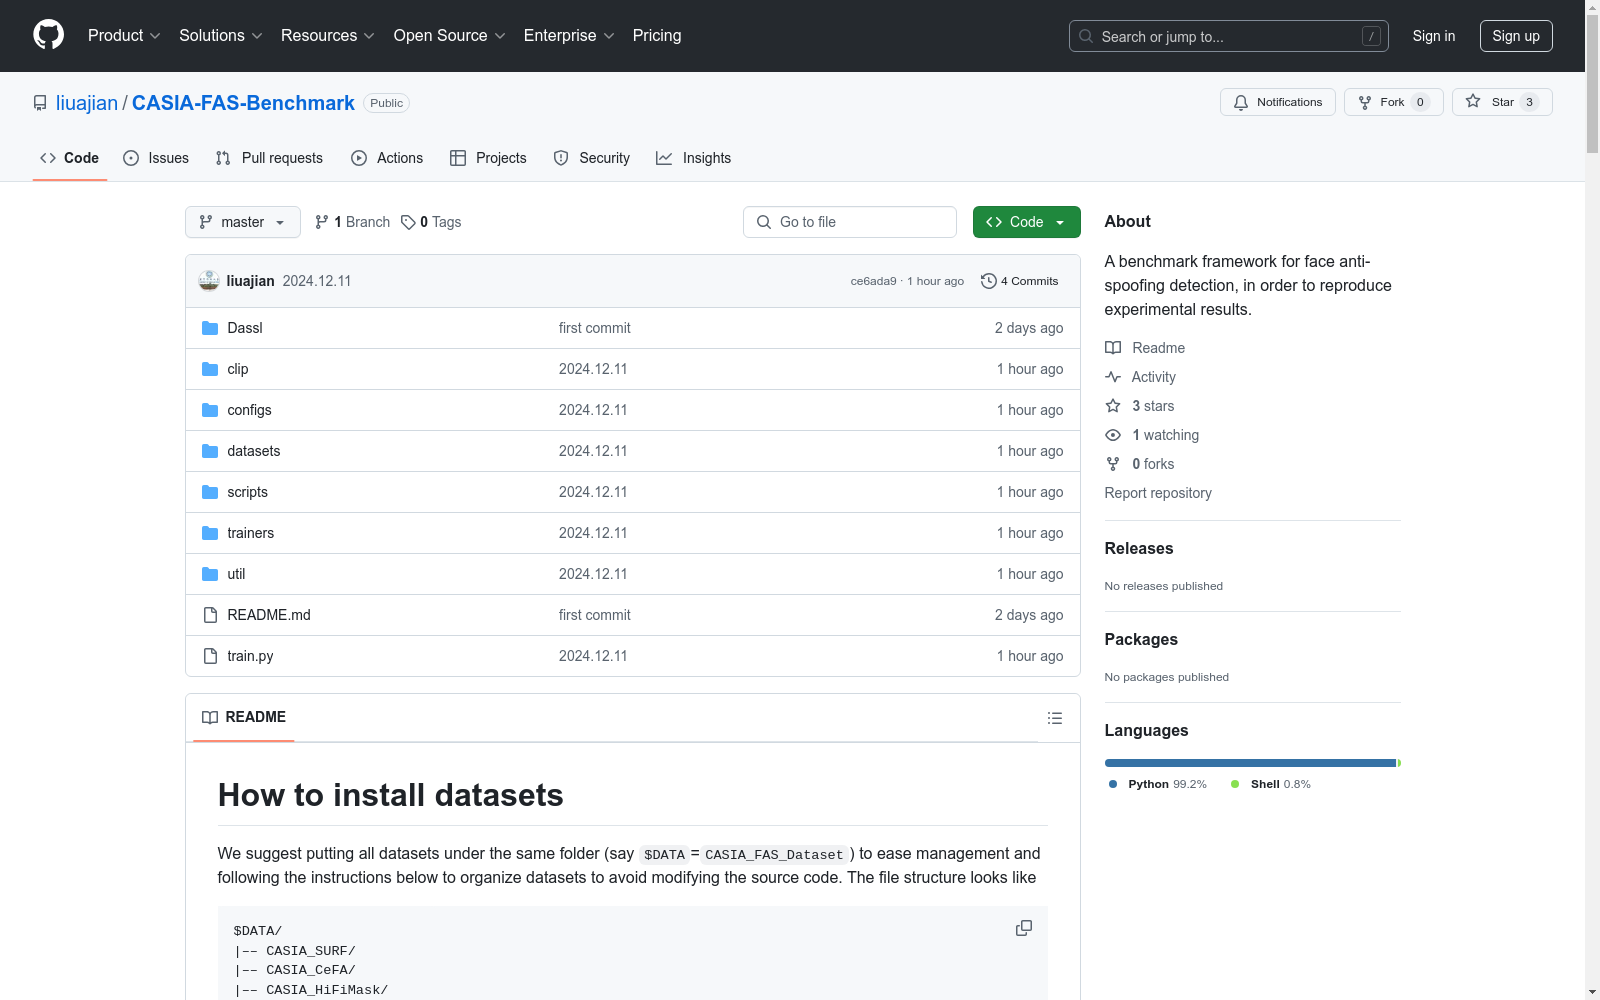Click the Python 99.2% language legend
Image resolution: width=1600 pixels, height=1000 pixels.
(1158, 784)
